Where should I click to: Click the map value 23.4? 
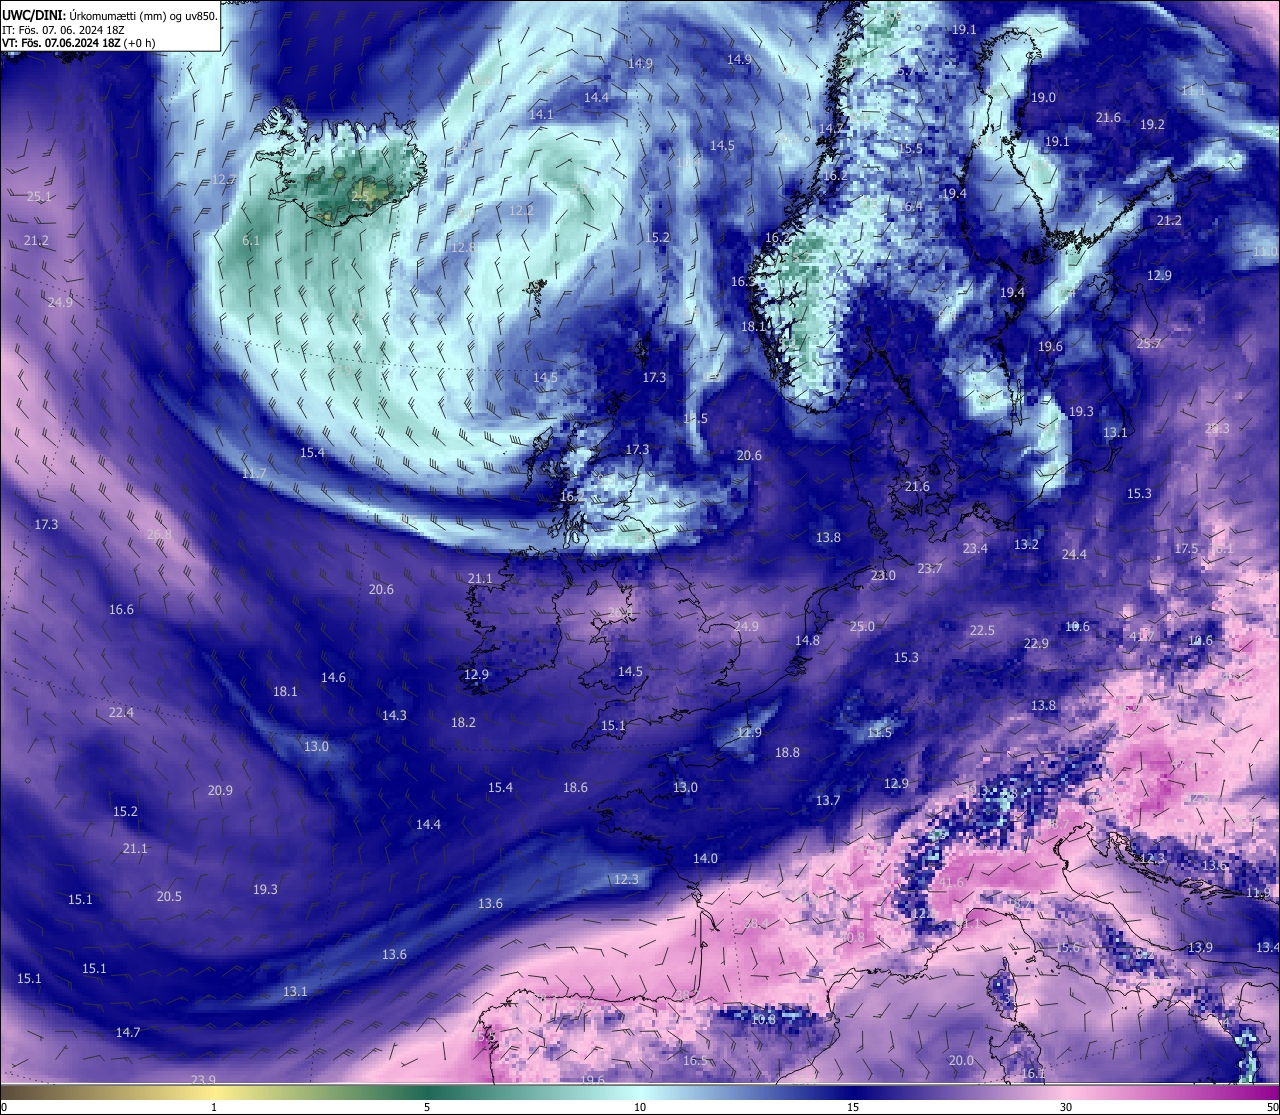[975, 549]
